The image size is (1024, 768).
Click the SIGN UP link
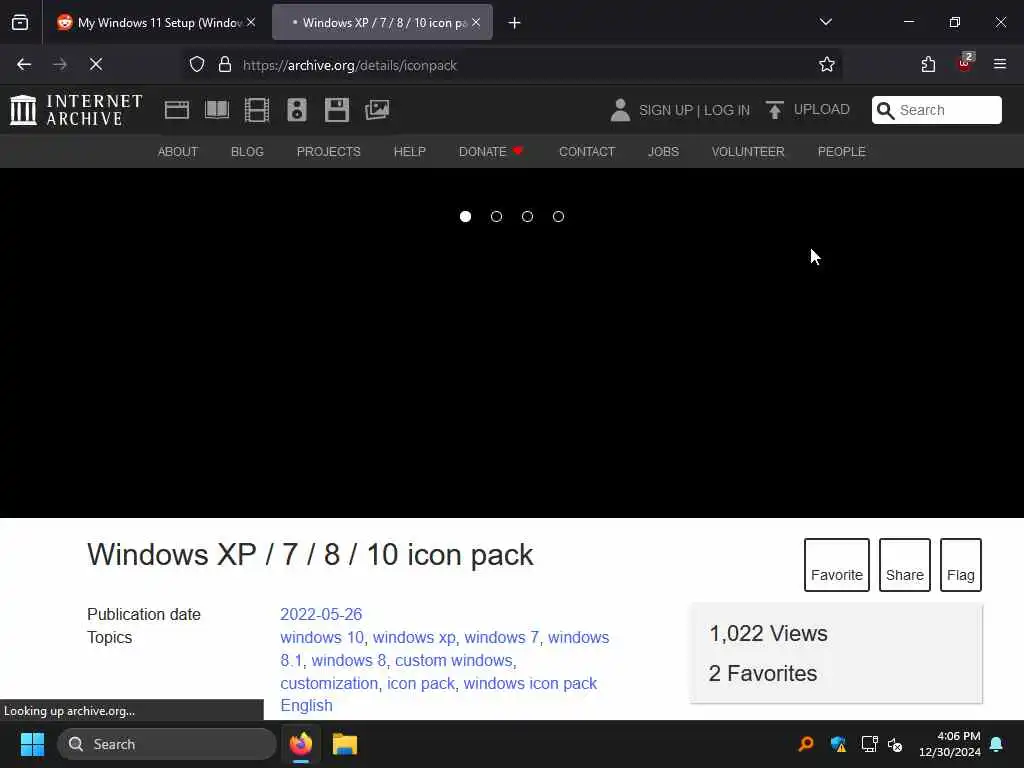click(x=665, y=110)
